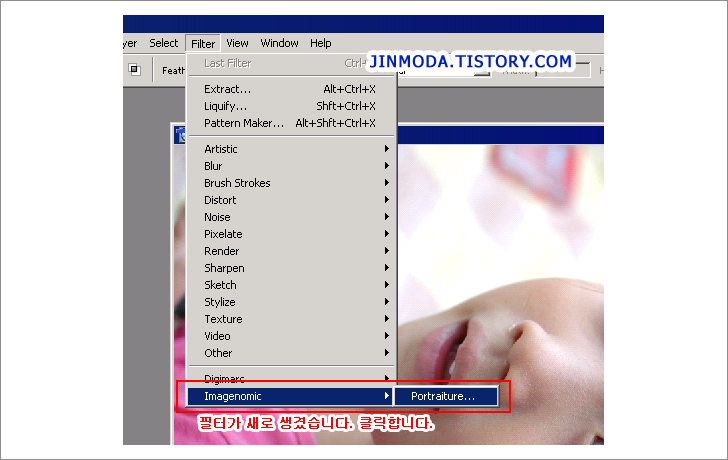The width and height of the screenshot is (728, 460).
Task: Click the document window icon
Action: 180,135
